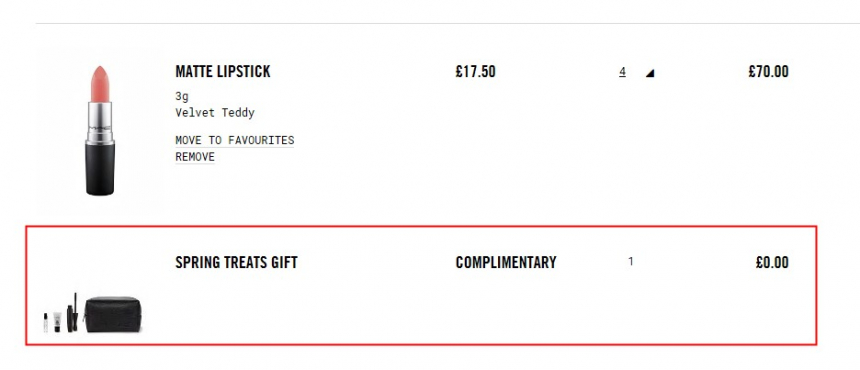Click the COMPLIMENTARY price label

[506, 263]
